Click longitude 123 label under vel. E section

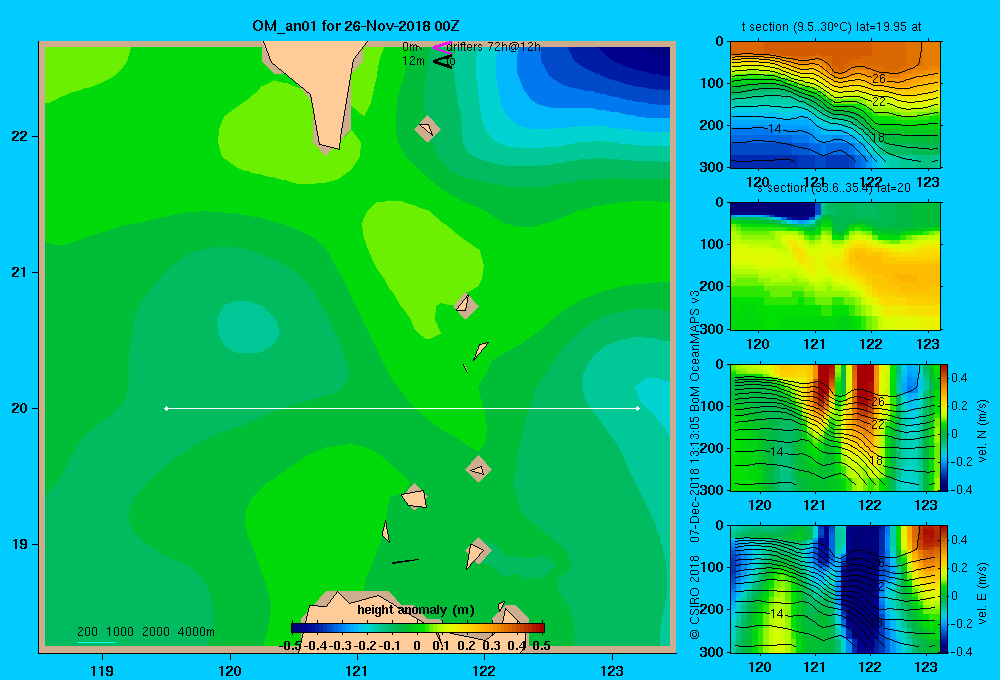click(926, 667)
